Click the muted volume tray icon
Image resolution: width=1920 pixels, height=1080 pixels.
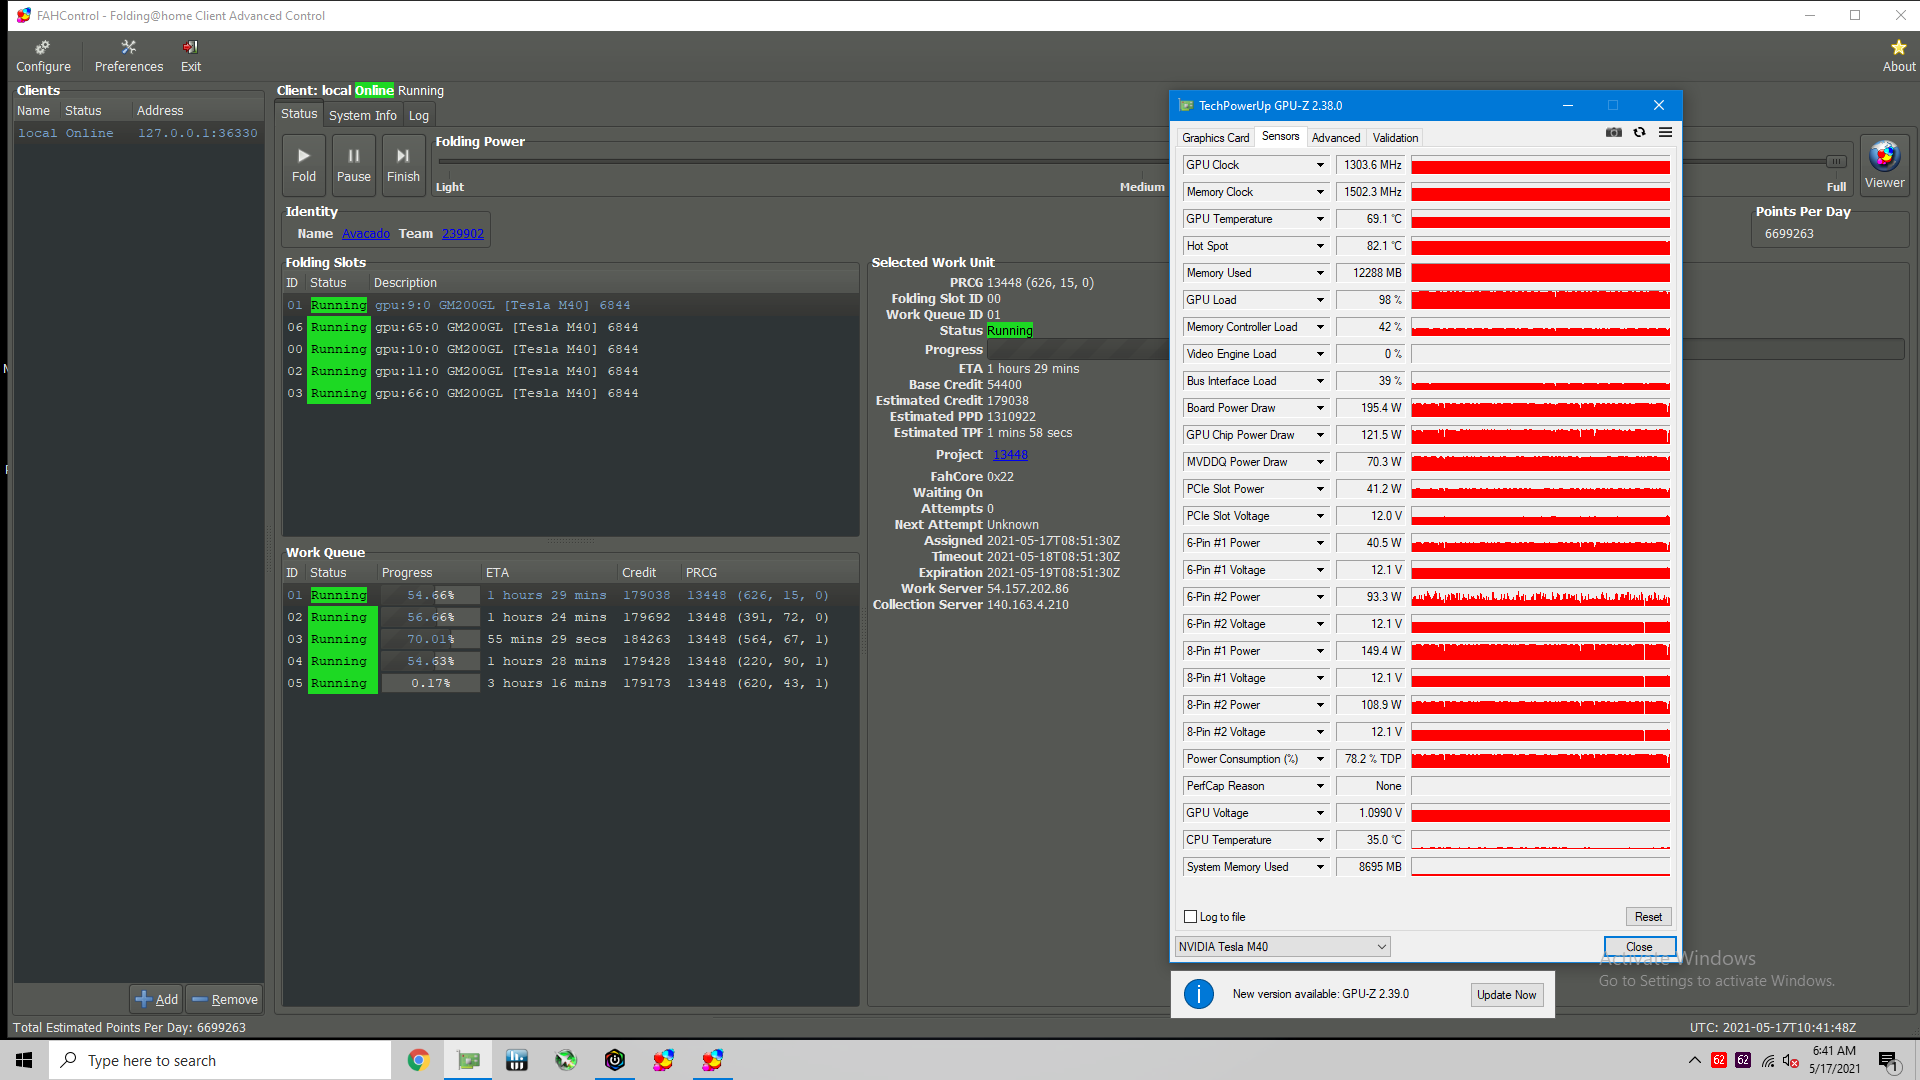[1791, 1061]
